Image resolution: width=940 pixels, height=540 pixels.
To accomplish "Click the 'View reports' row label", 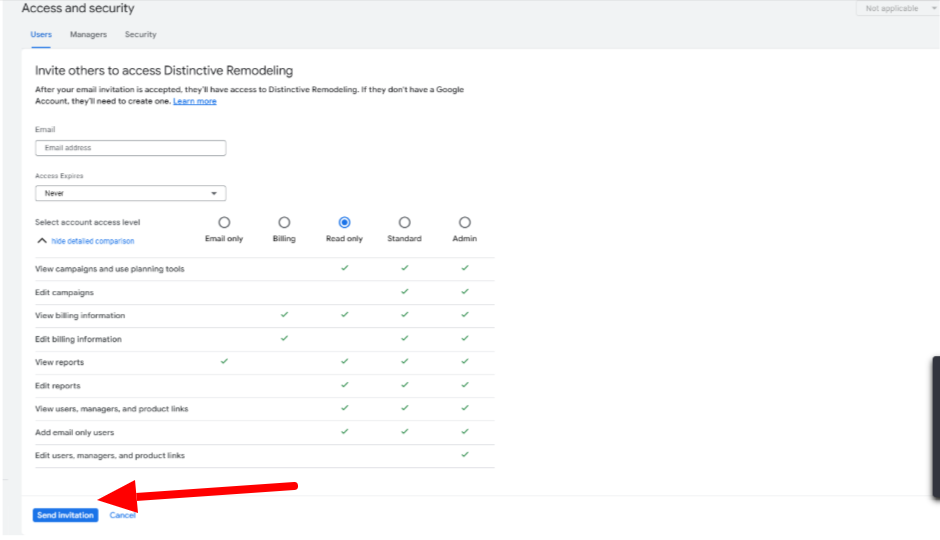I will pos(59,363).
